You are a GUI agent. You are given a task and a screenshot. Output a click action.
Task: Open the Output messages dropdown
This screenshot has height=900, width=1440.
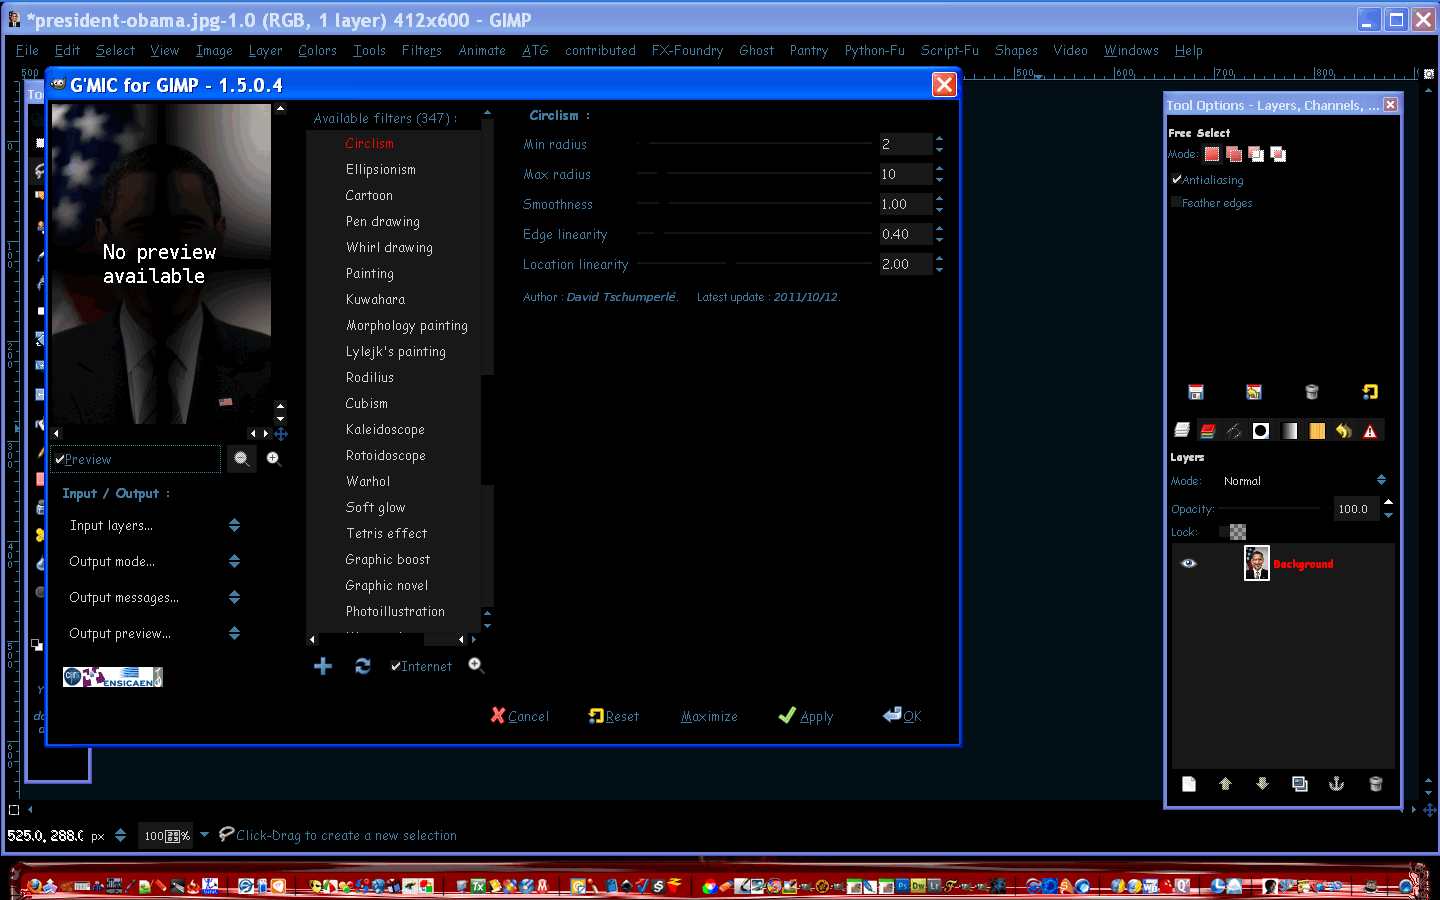pos(154,597)
